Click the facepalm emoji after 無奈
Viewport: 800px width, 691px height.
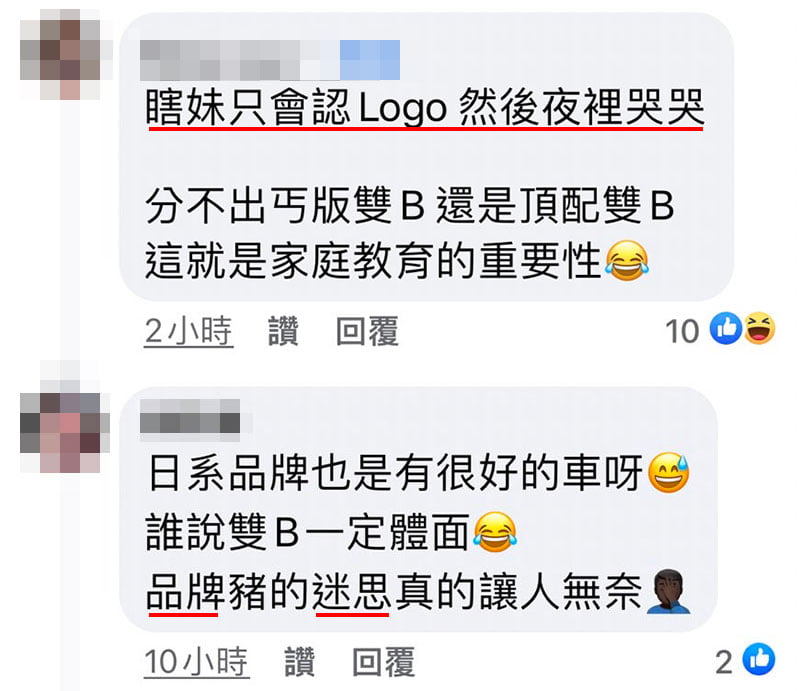[668, 592]
